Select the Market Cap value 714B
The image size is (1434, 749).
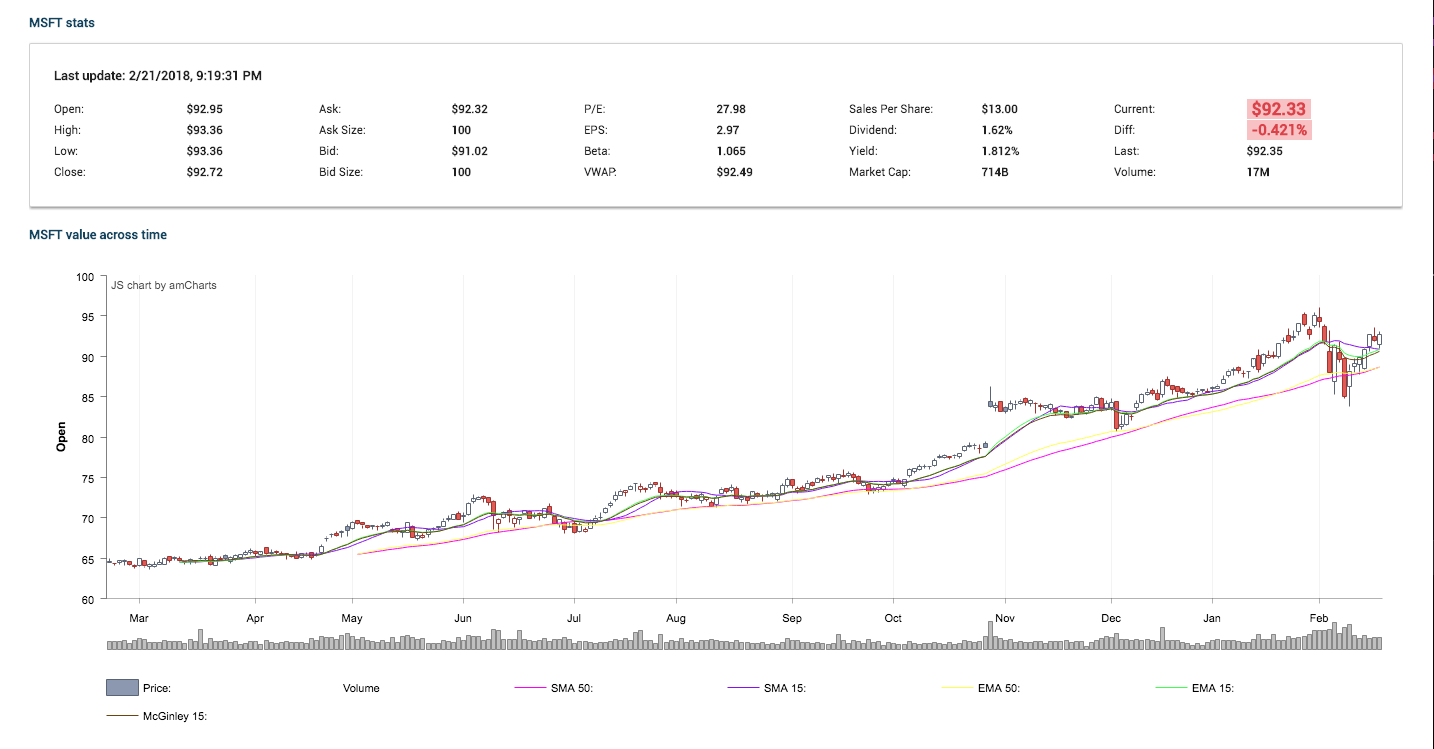coord(994,172)
